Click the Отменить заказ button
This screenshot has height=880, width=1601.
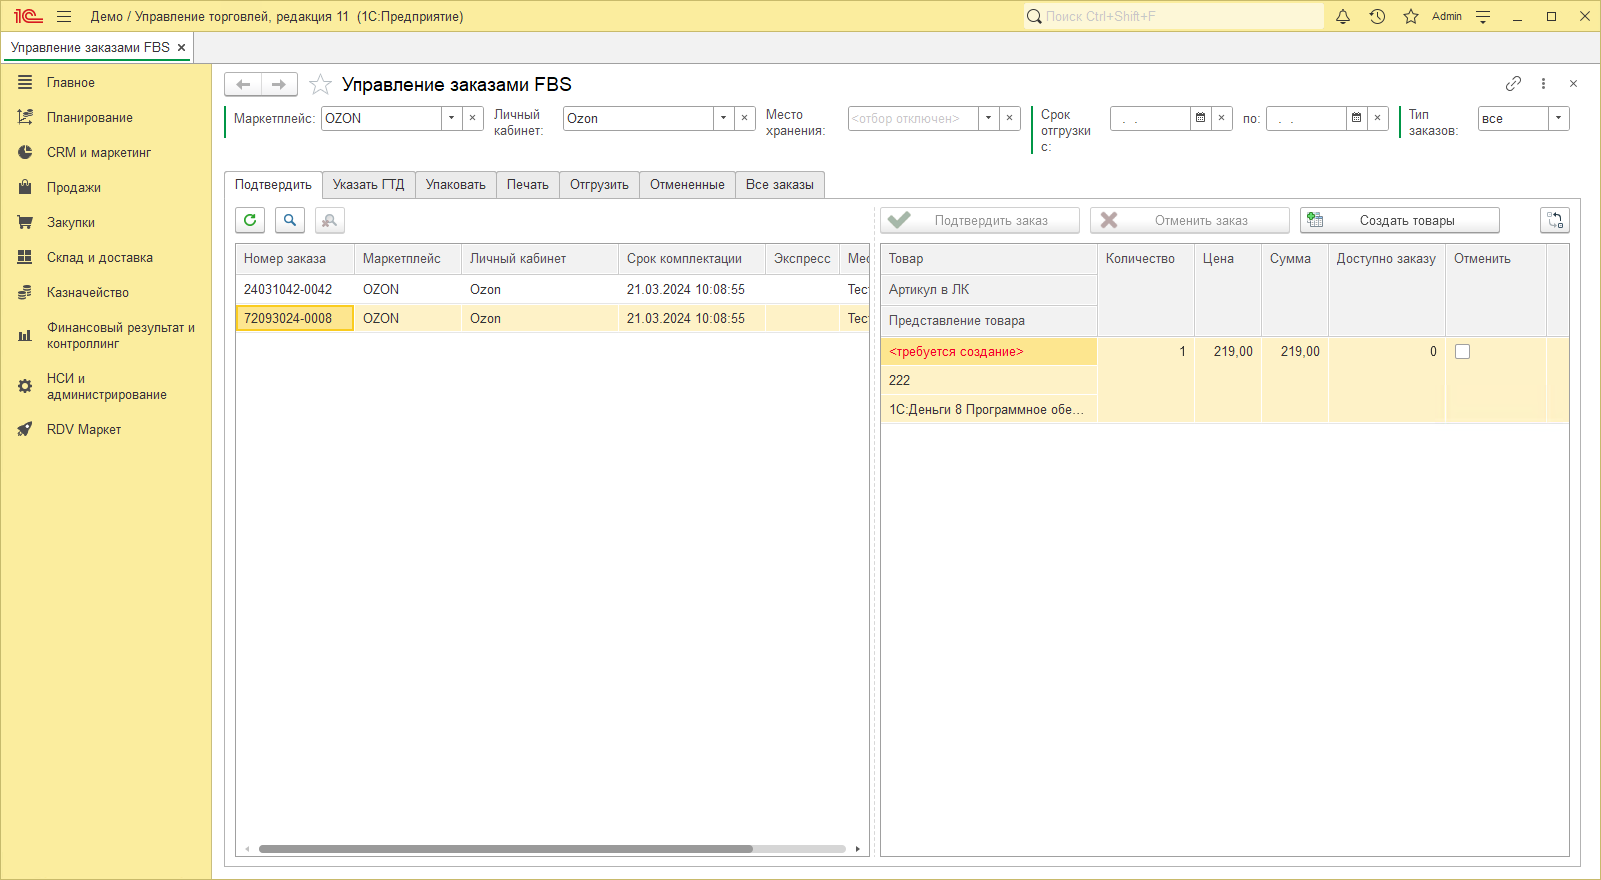tap(1189, 221)
